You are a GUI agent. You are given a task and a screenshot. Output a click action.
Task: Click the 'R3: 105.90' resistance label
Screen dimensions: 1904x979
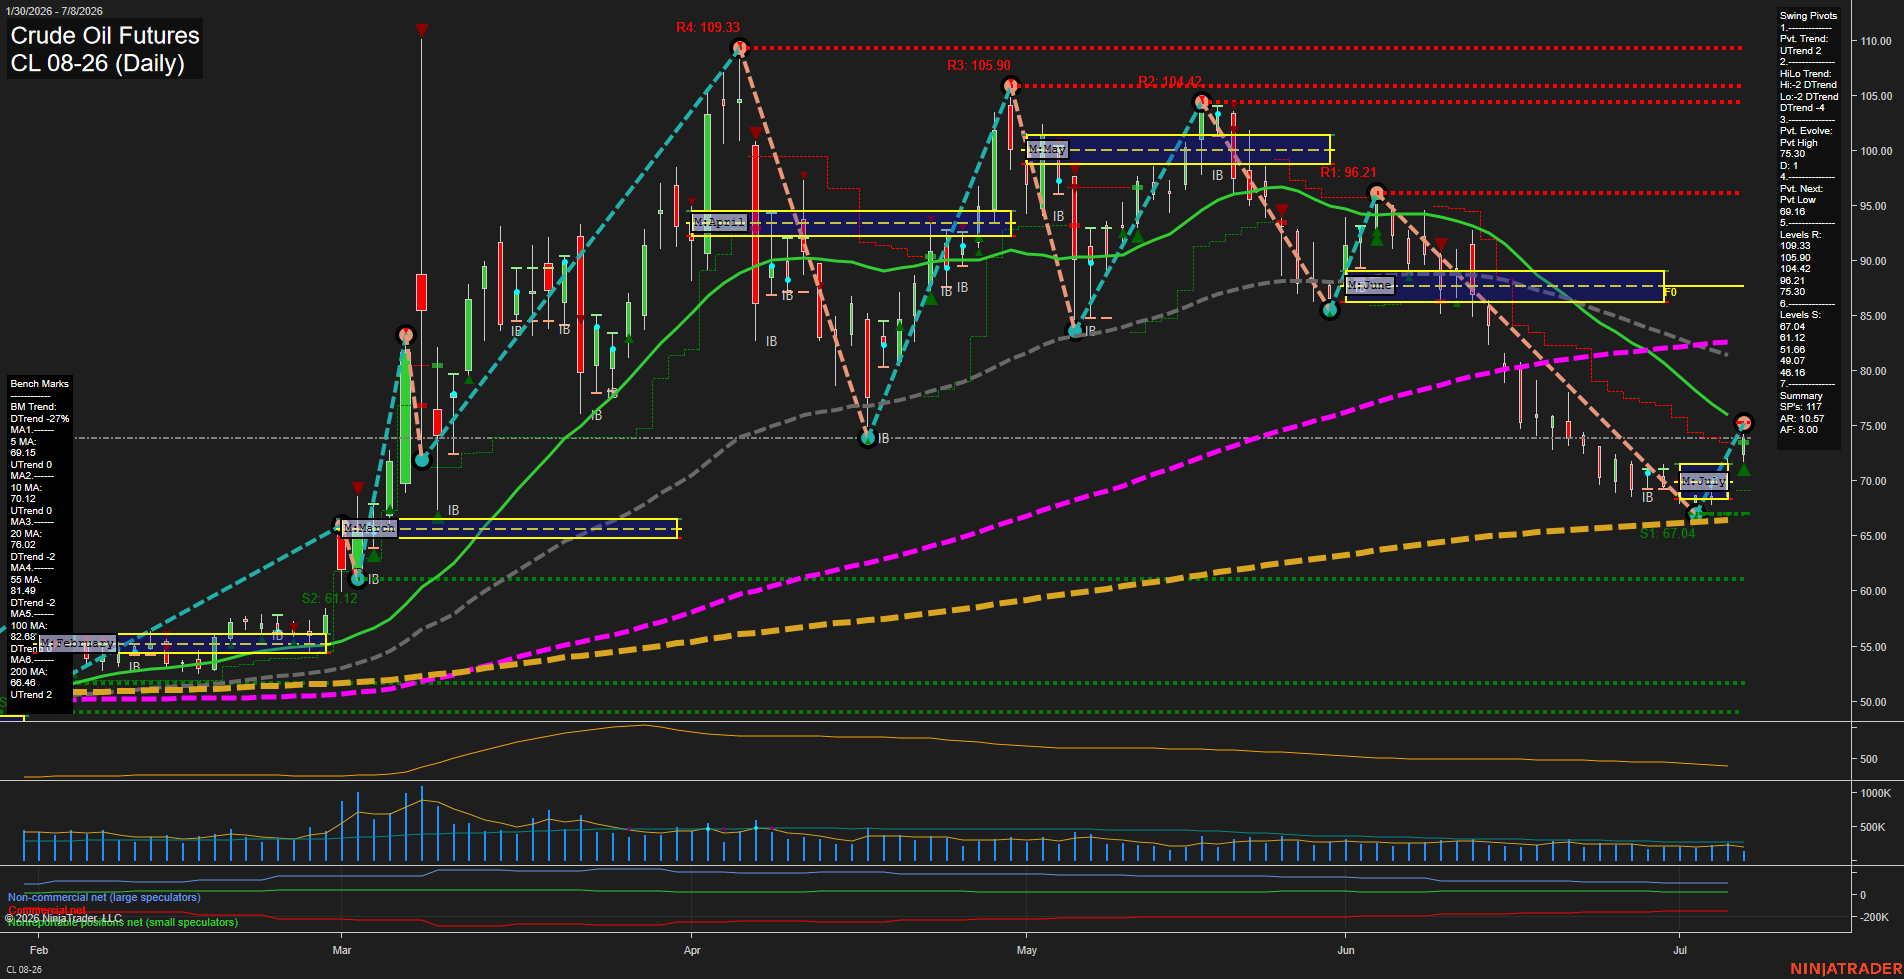[x=979, y=65]
